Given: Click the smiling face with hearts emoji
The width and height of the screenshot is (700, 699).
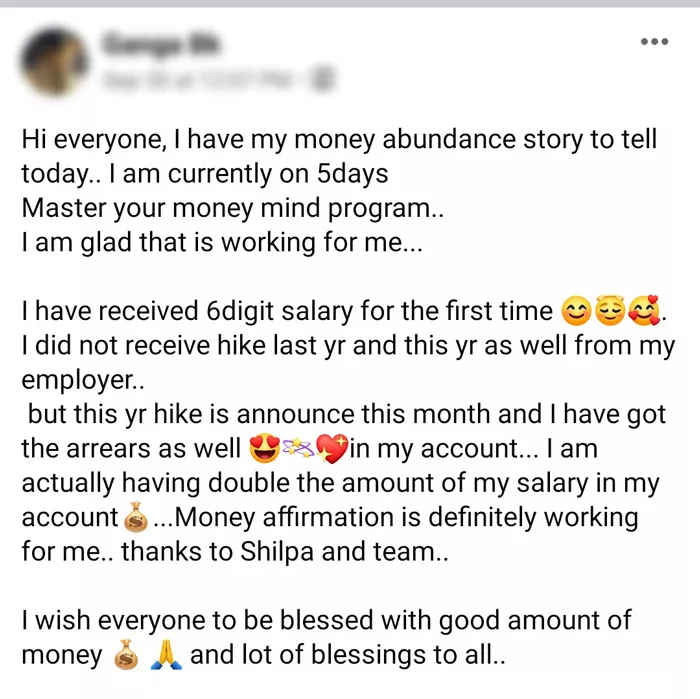Looking at the screenshot, I should (643, 313).
